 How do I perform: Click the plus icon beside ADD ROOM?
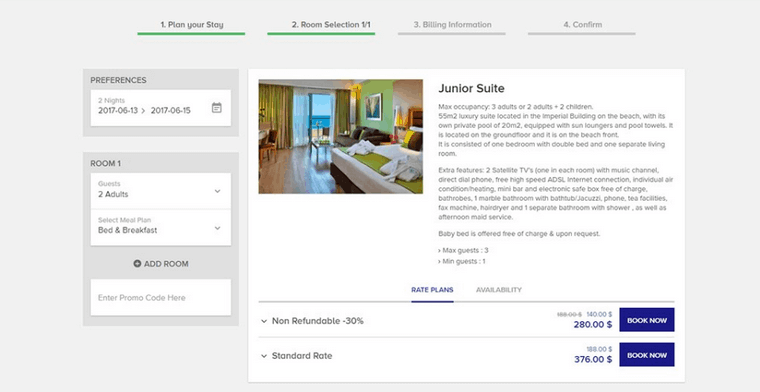point(137,264)
